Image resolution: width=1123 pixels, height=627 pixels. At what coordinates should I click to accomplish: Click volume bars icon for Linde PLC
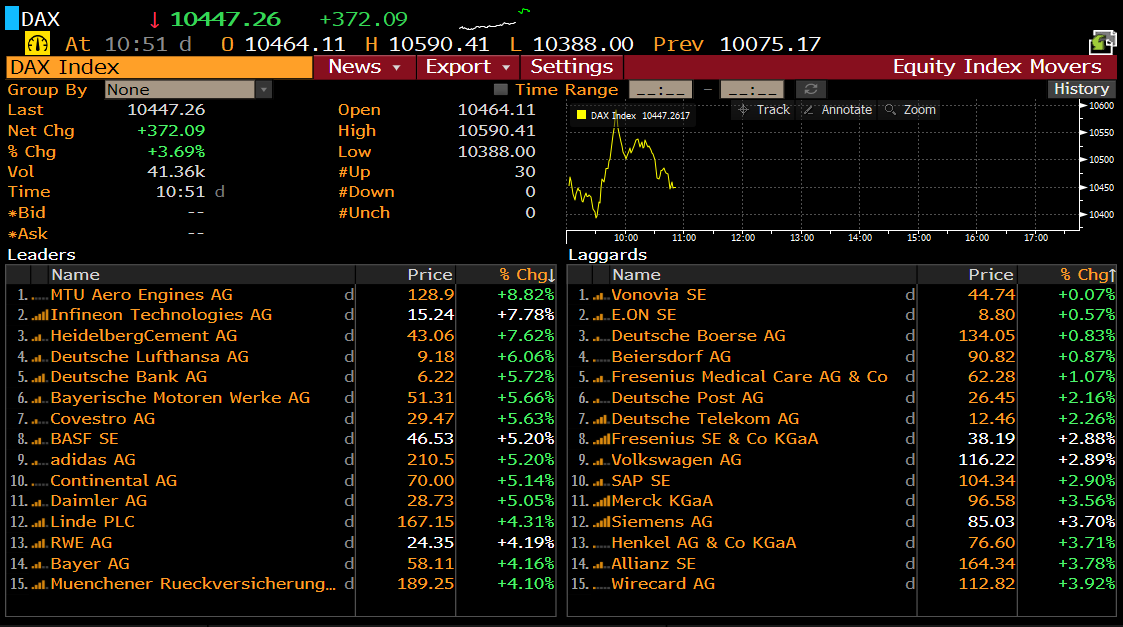click(x=40, y=522)
